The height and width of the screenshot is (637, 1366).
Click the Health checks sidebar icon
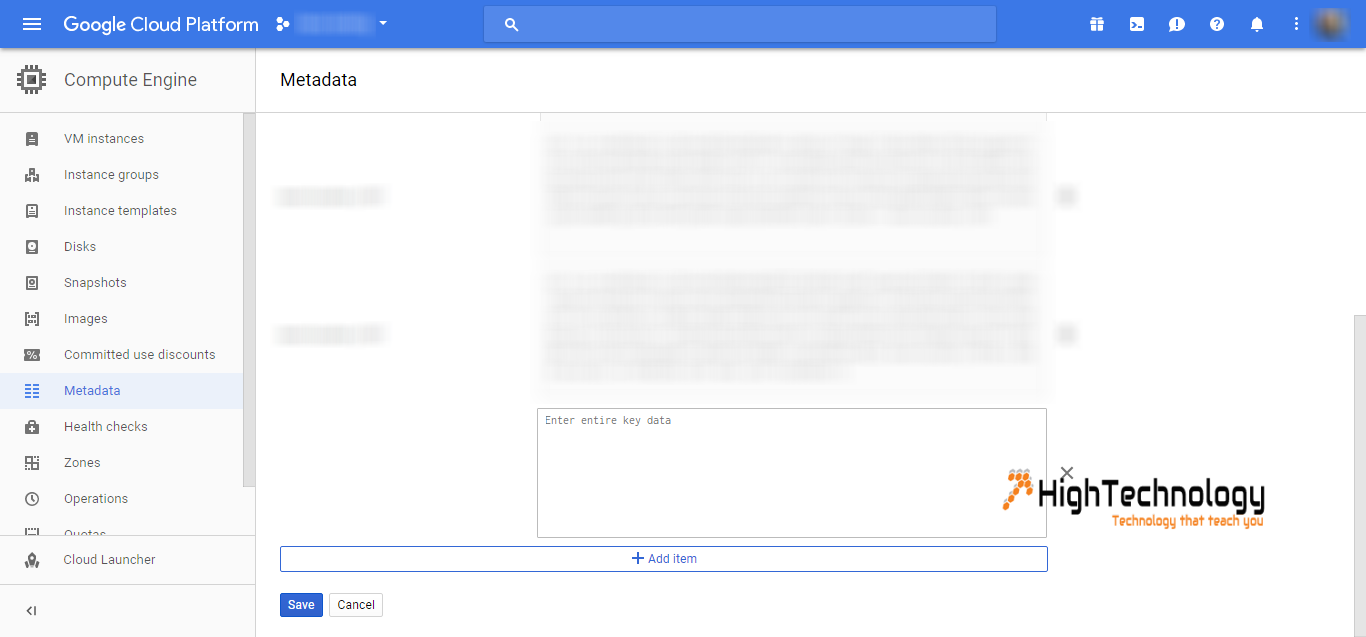tap(32, 427)
